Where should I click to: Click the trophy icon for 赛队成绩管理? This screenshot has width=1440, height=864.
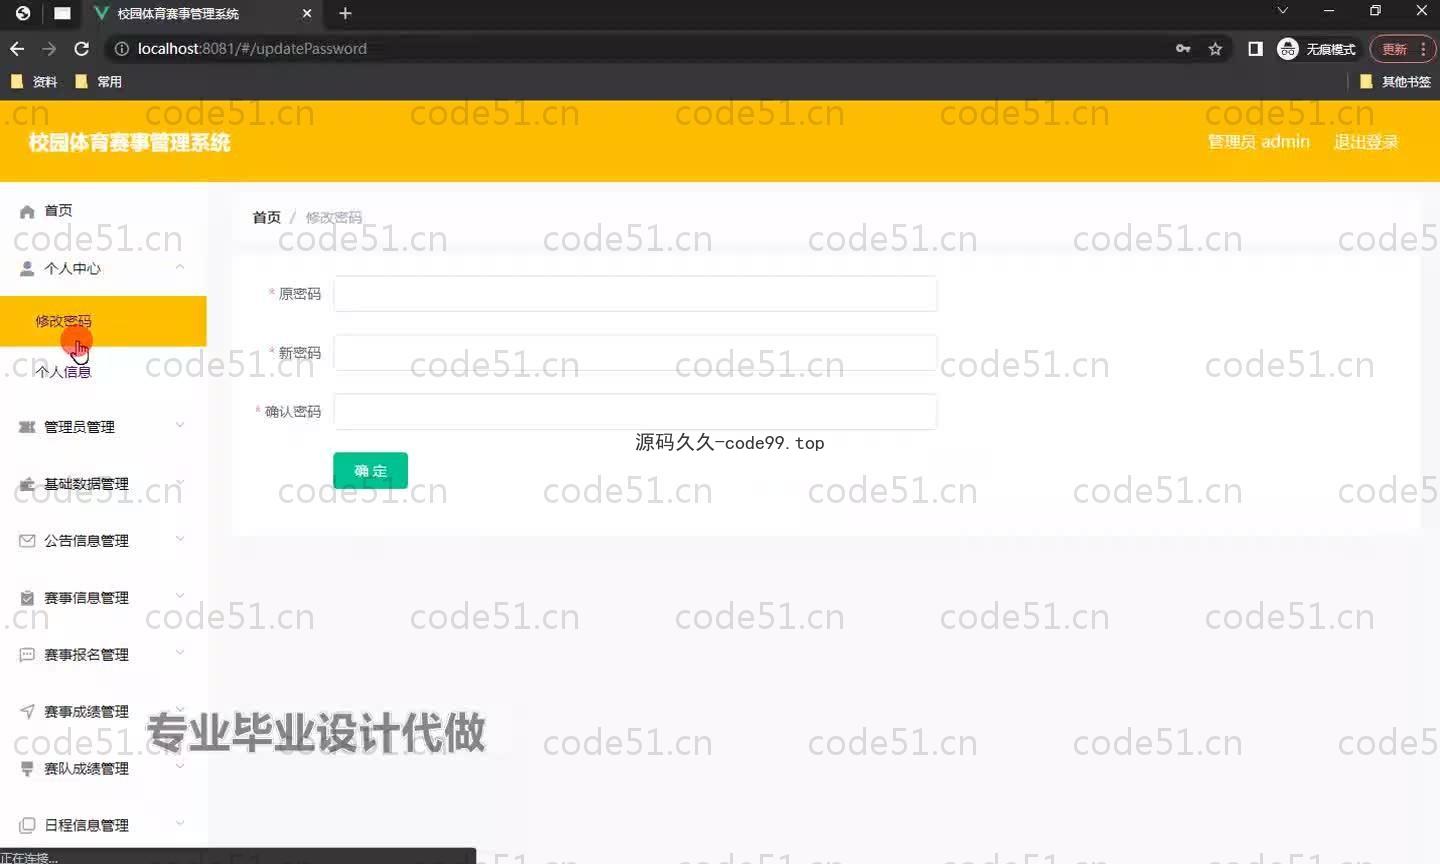(x=27, y=769)
